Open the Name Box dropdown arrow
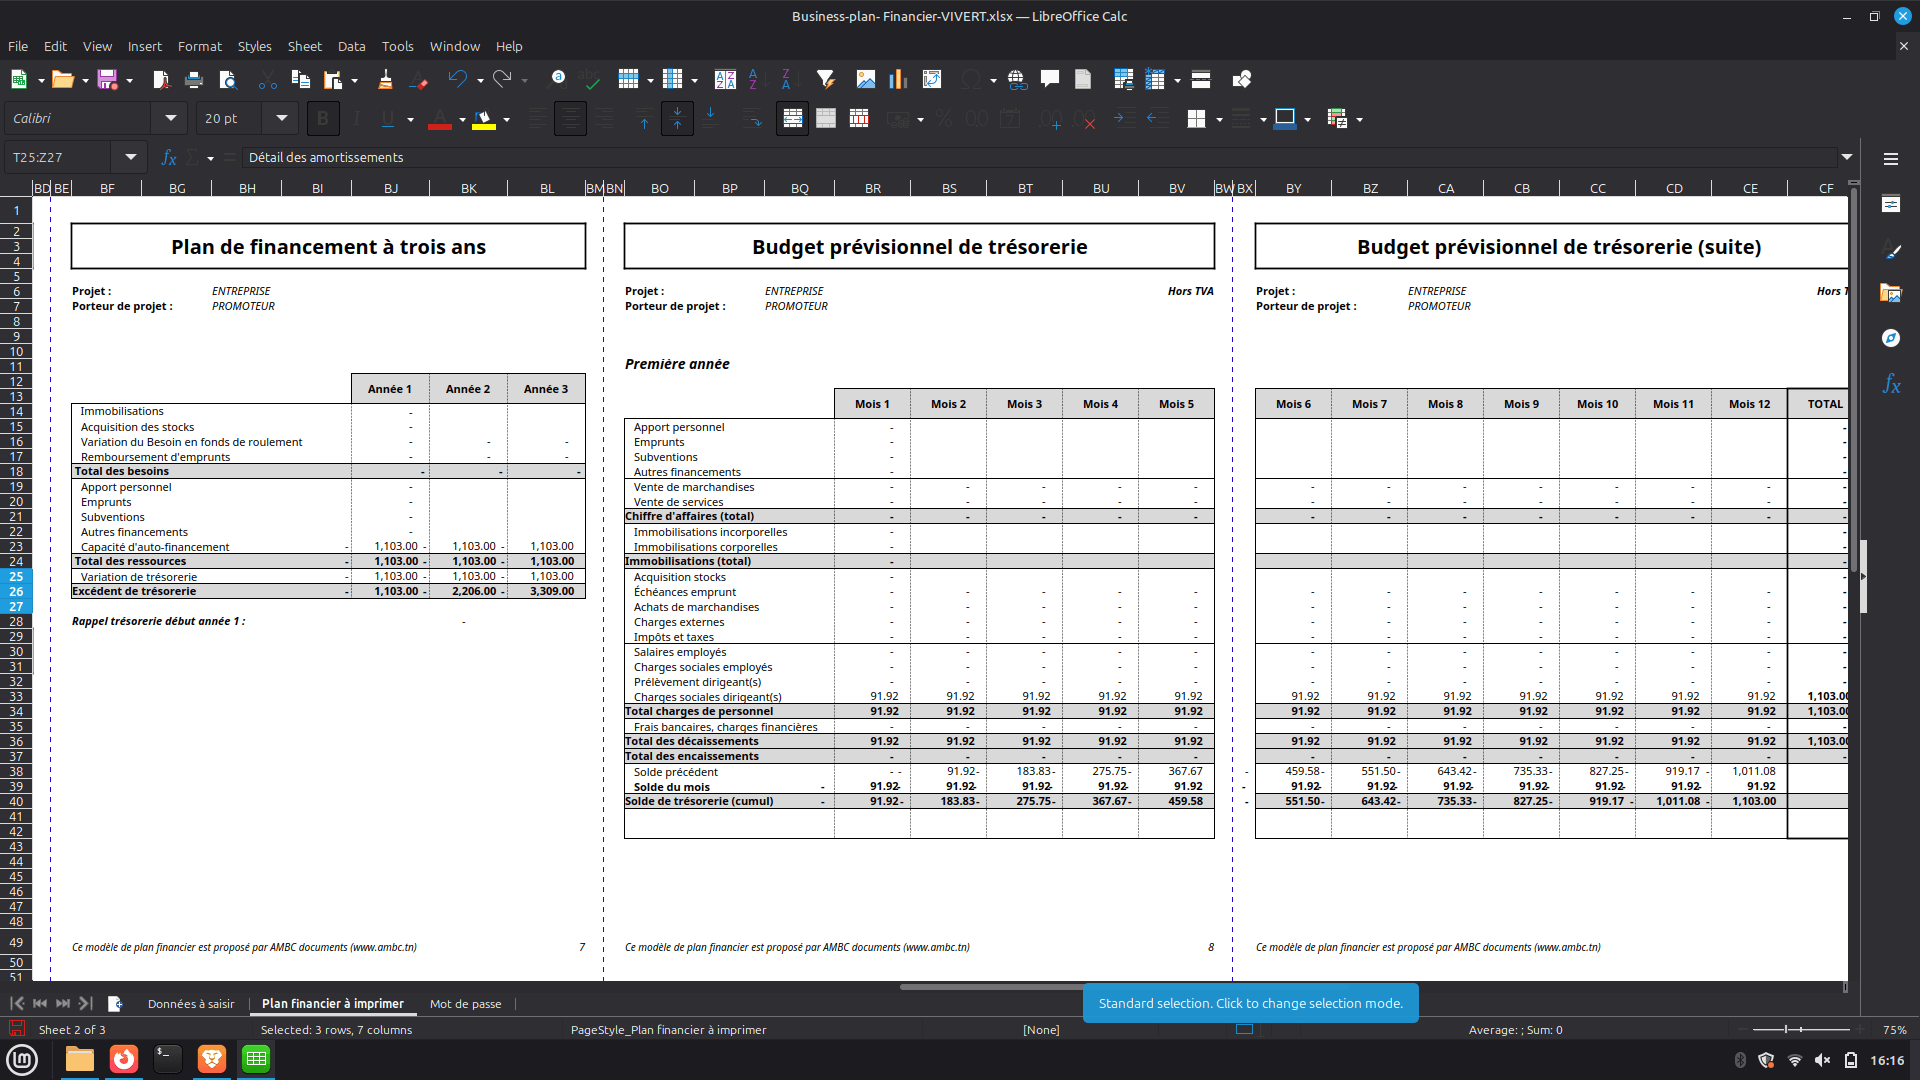The image size is (1920, 1080). coord(131,158)
